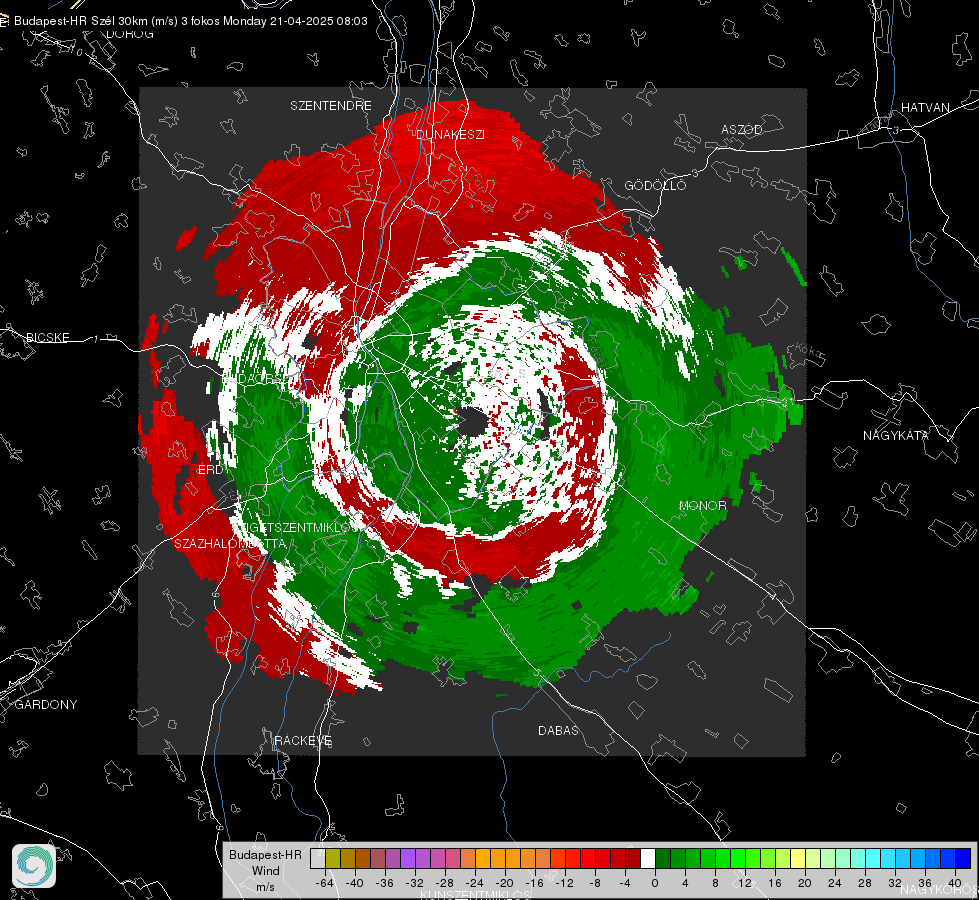Click the 16 legend scale value

(775, 883)
